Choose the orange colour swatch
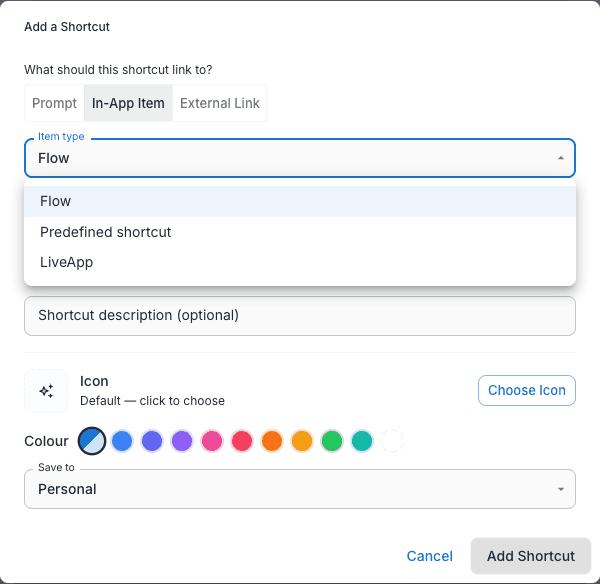The image size is (600, 584). coord(272,441)
